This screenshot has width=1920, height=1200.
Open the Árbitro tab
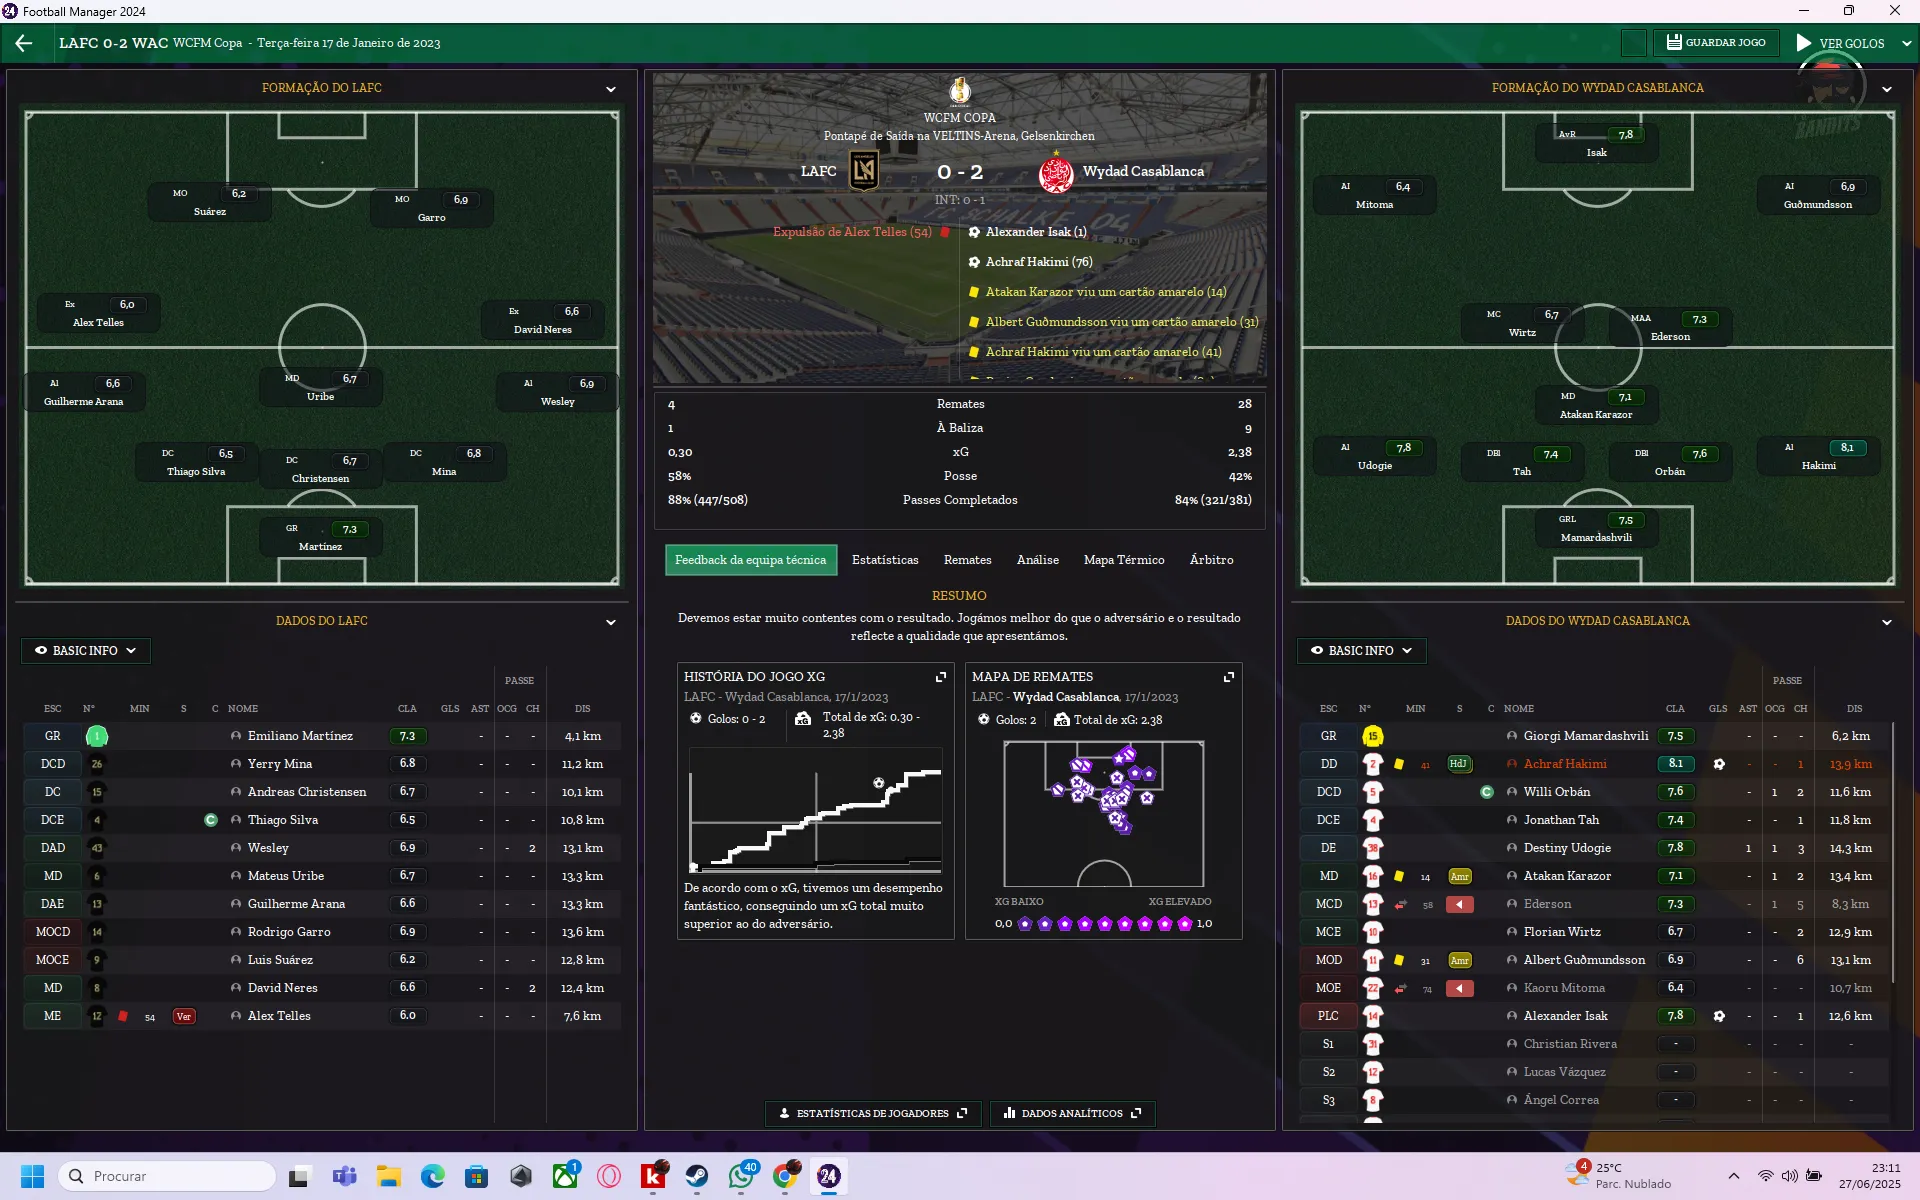1211,560
